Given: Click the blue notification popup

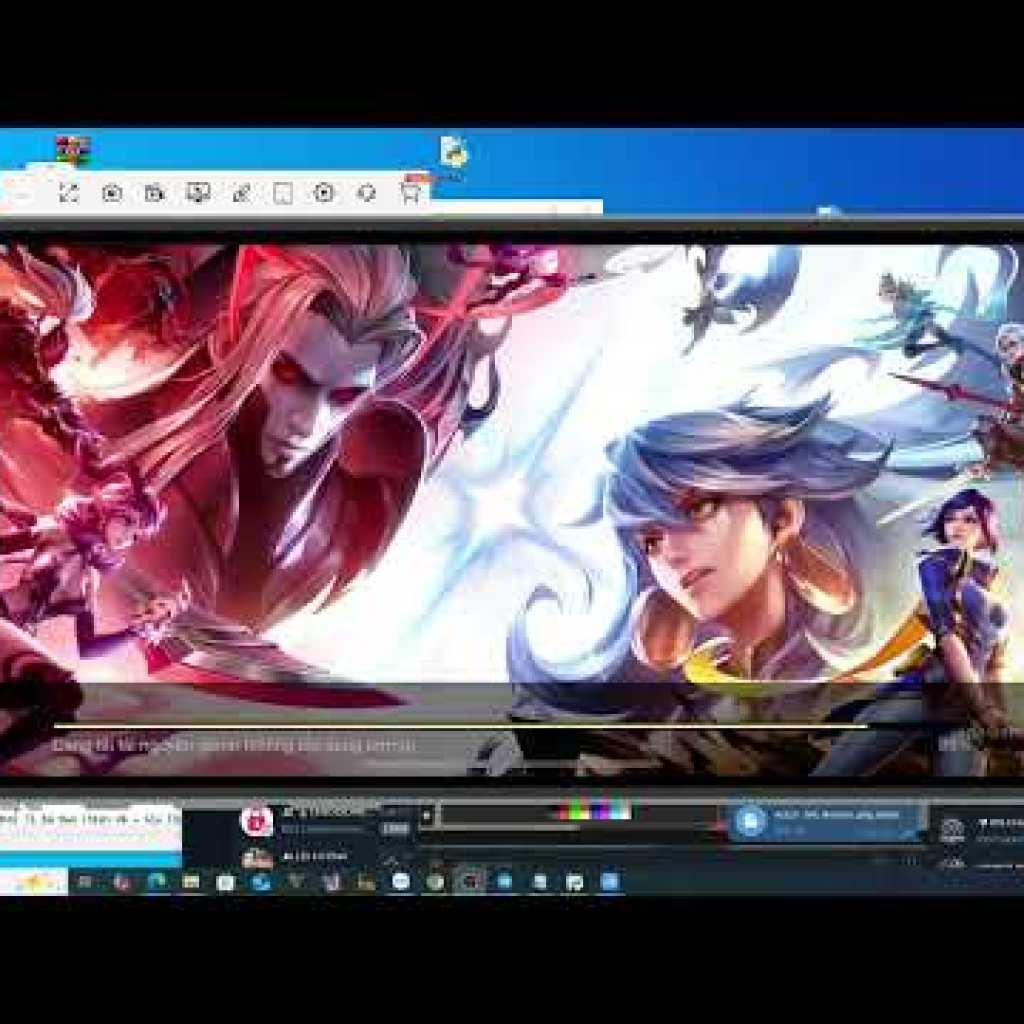Looking at the screenshot, I should click(x=826, y=821).
